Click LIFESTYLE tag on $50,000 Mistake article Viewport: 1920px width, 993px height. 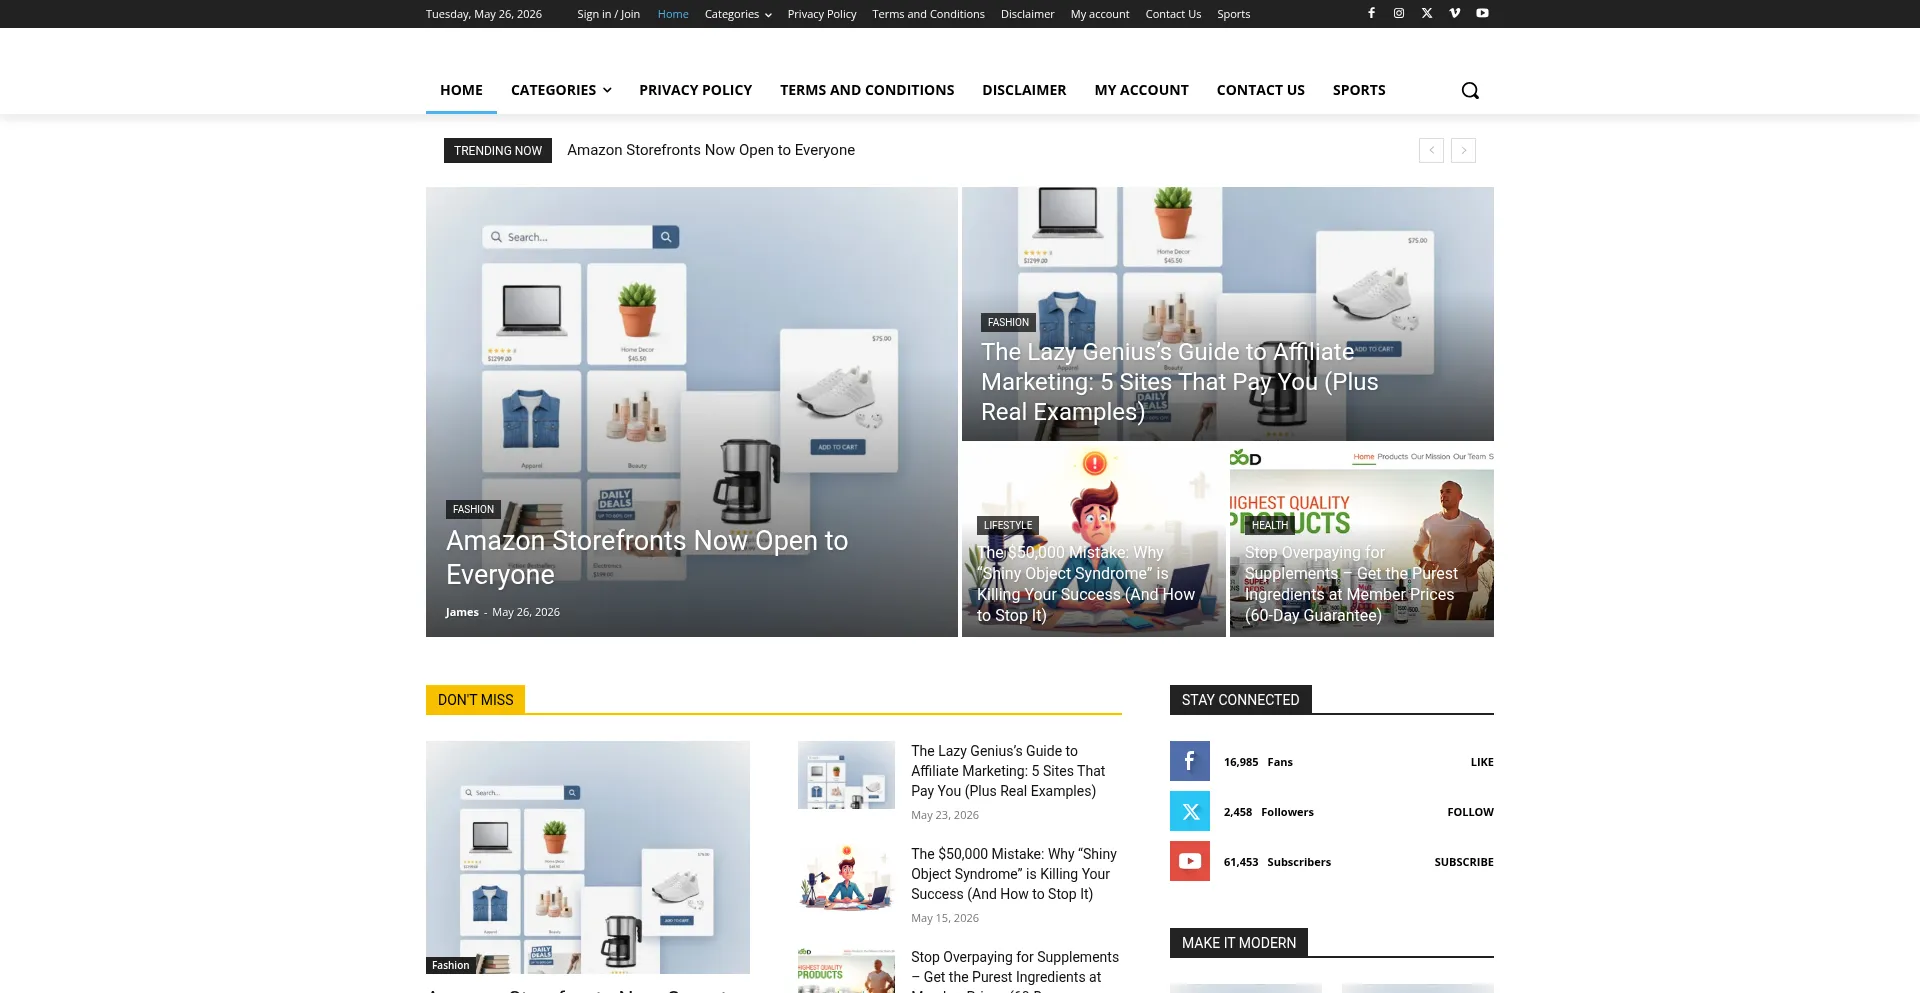[1008, 525]
